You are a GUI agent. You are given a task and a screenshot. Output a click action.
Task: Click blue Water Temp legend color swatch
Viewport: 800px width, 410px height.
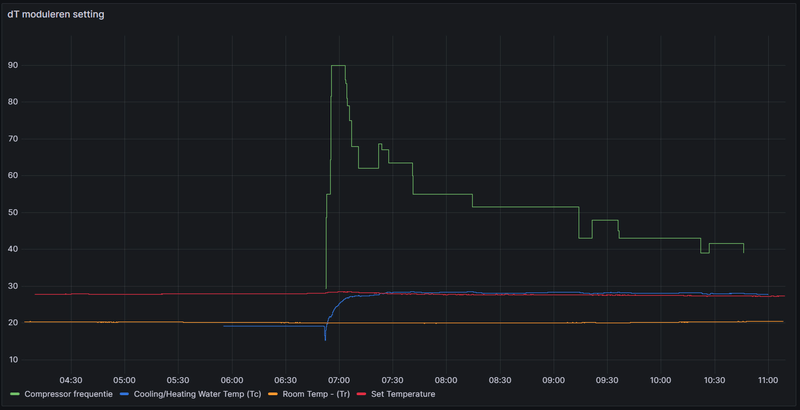point(124,394)
